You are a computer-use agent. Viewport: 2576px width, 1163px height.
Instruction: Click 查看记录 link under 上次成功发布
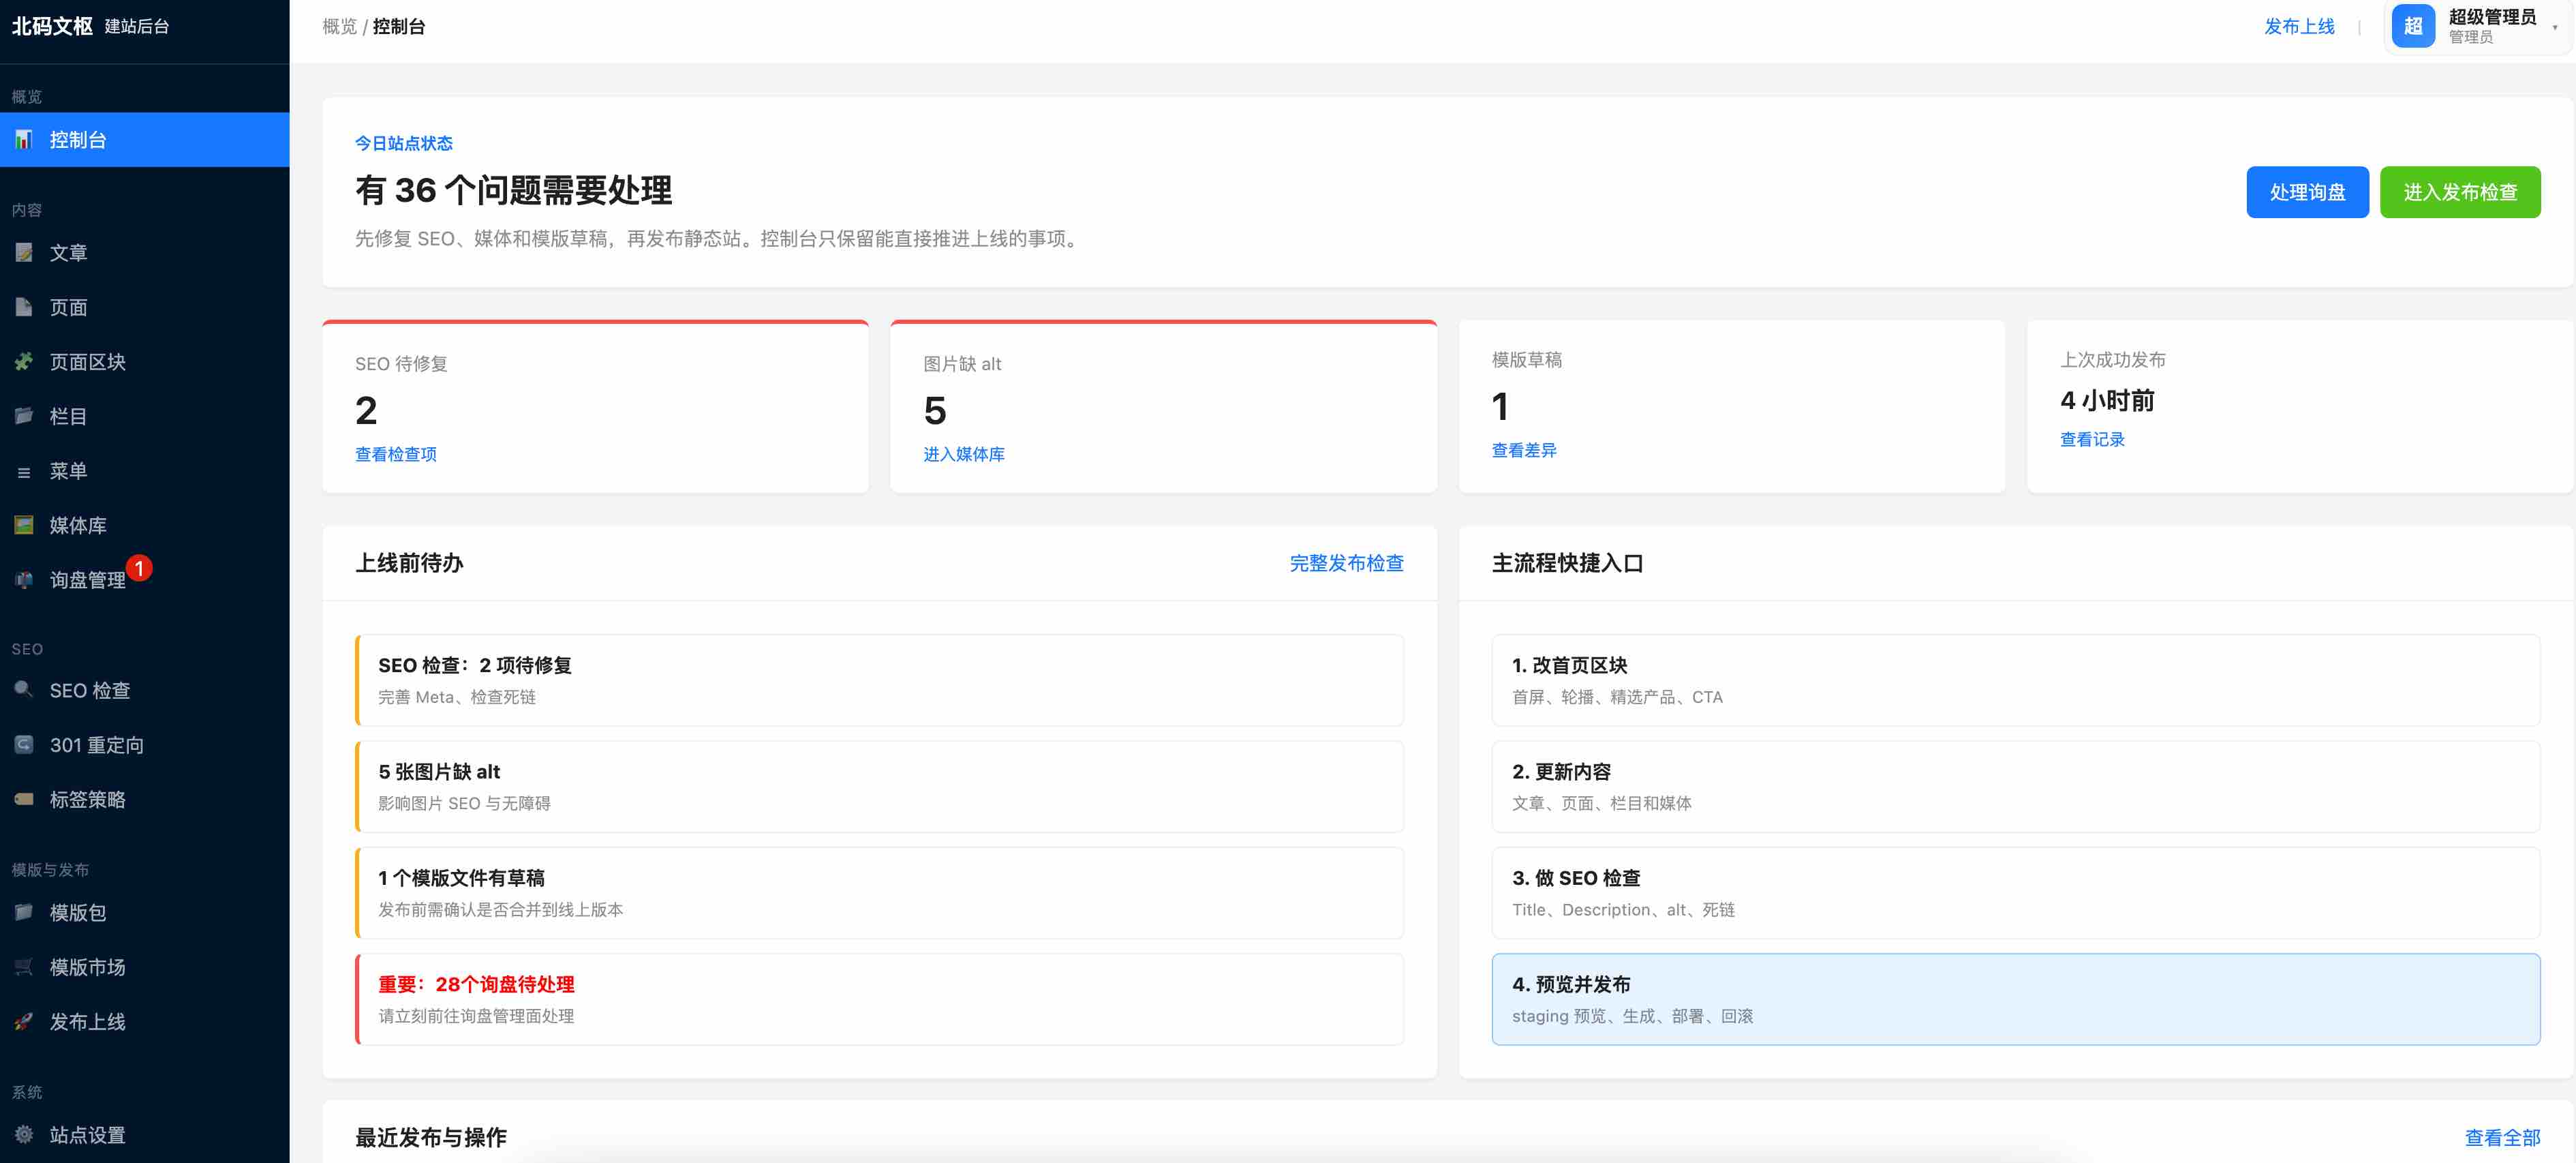[x=2092, y=439]
